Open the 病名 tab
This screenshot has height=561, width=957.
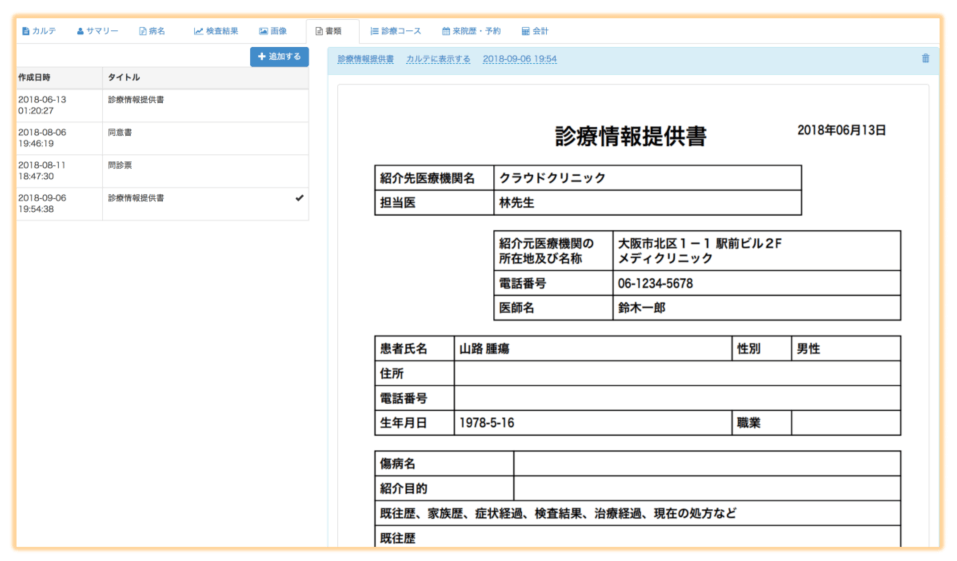(x=152, y=31)
